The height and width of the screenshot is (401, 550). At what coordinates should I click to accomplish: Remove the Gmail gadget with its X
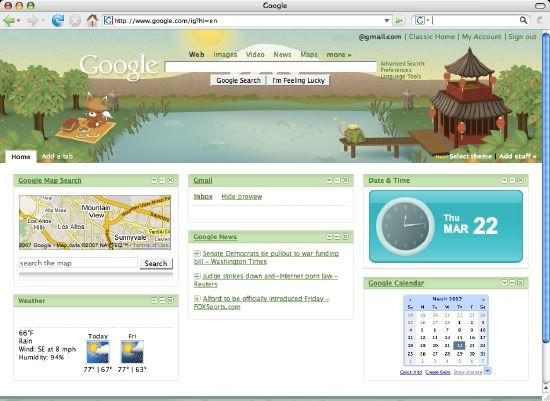coord(345,180)
